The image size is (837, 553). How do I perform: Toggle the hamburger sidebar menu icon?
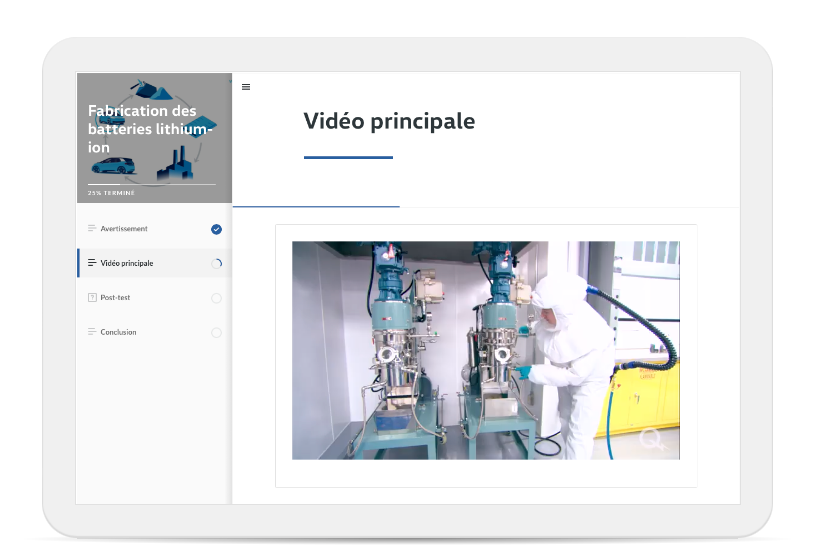pyautogui.click(x=246, y=87)
